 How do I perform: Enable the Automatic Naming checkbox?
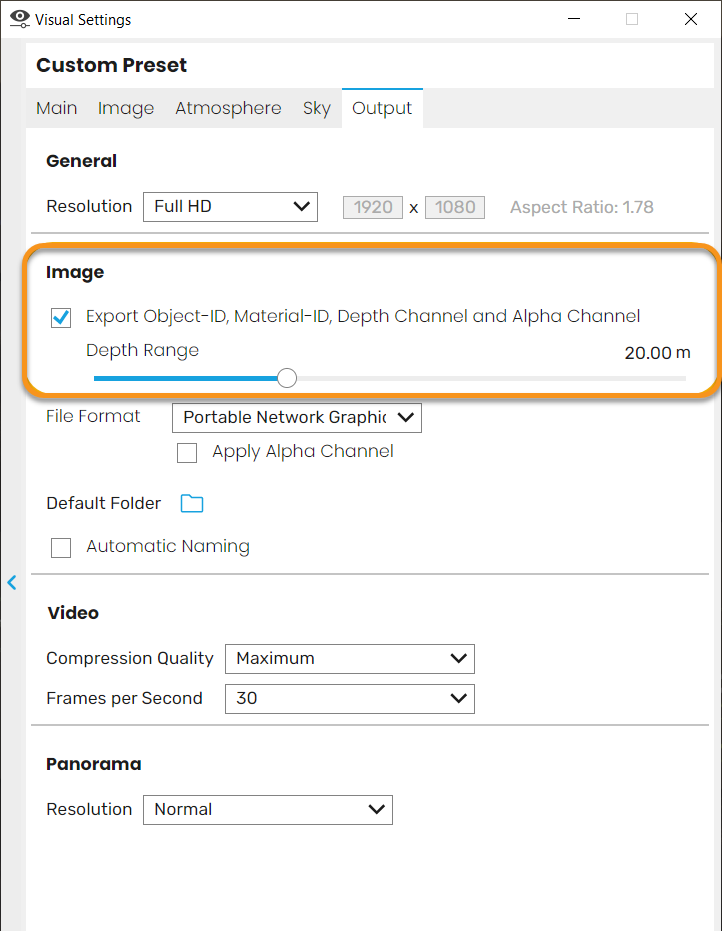[61, 547]
